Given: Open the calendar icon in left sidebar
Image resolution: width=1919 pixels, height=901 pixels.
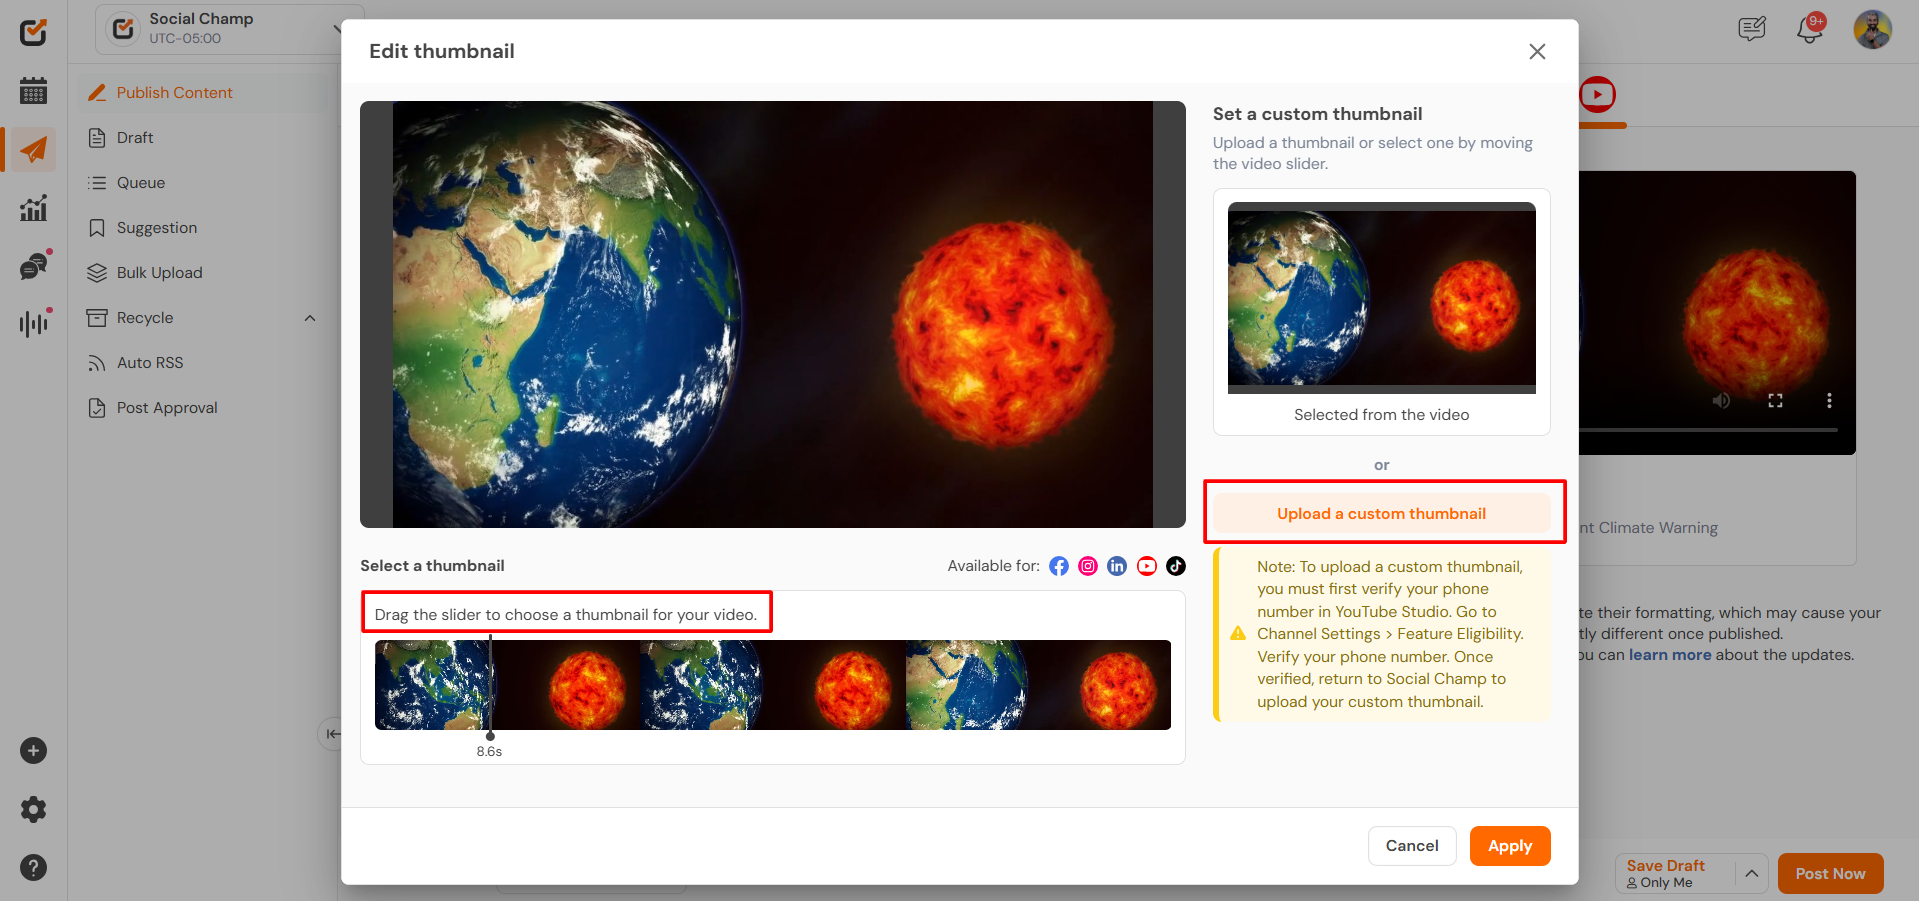Looking at the screenshot, I should tap(33, 91).
